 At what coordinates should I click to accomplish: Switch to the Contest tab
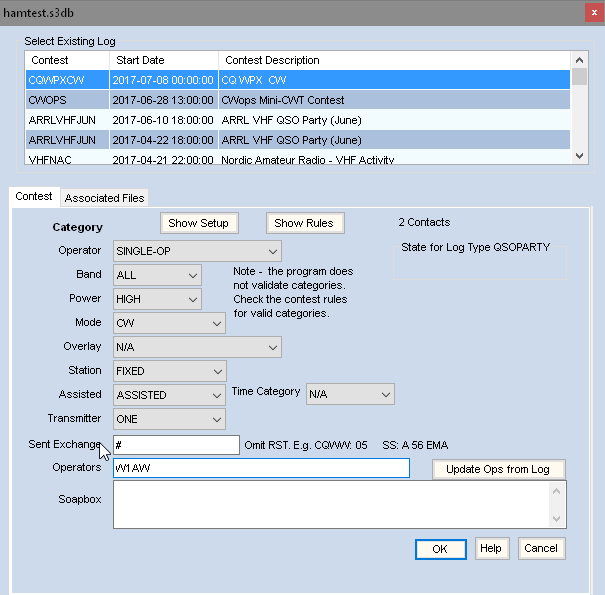34,196
